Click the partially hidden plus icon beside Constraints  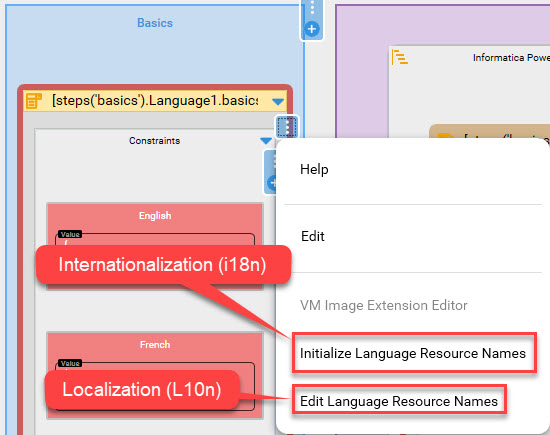coord(271,183)
